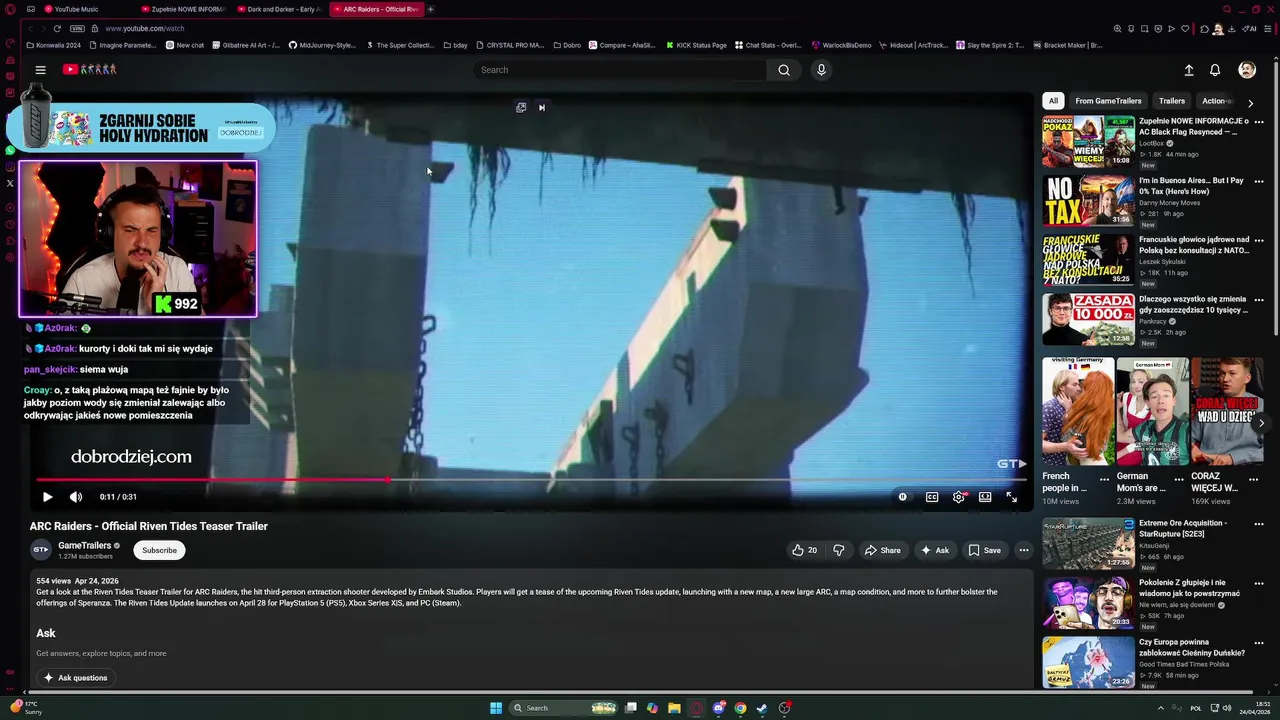Open the YouTube hamburger guide menu
Image resolution: width=1280 pixels, height=720 pixels.
pos(40,70)
